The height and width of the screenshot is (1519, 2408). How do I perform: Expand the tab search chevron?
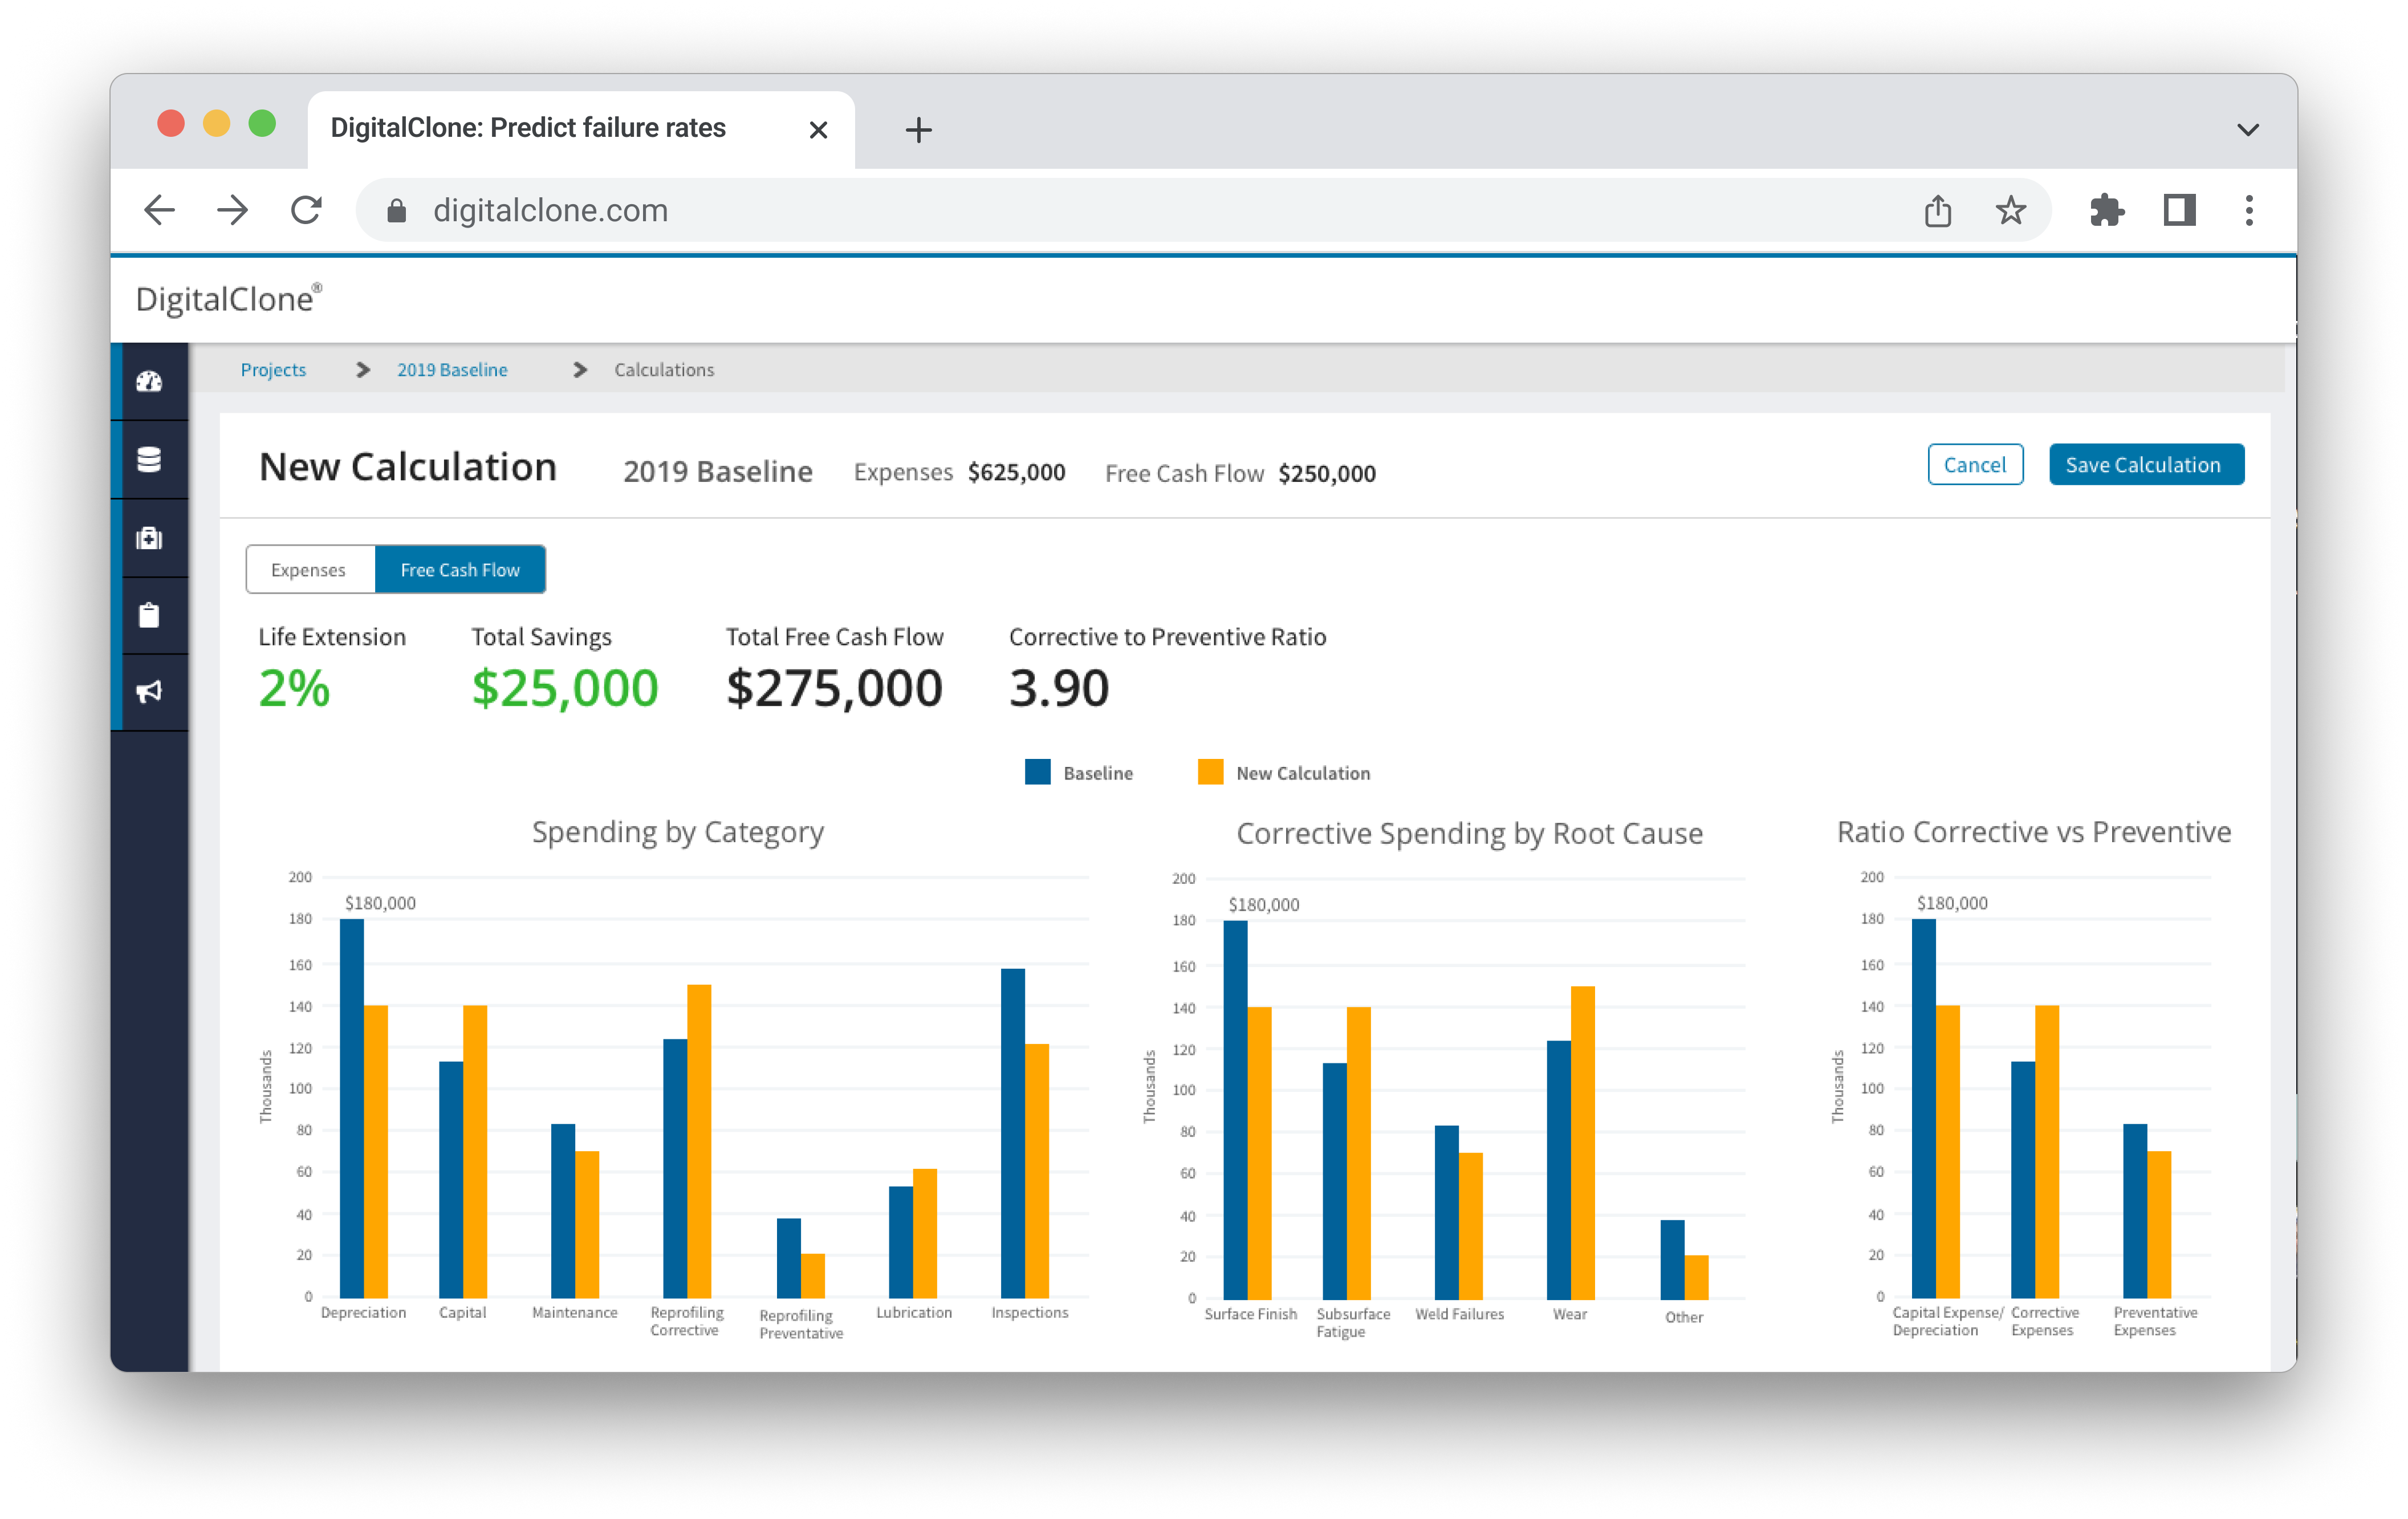click(2248, 130)
